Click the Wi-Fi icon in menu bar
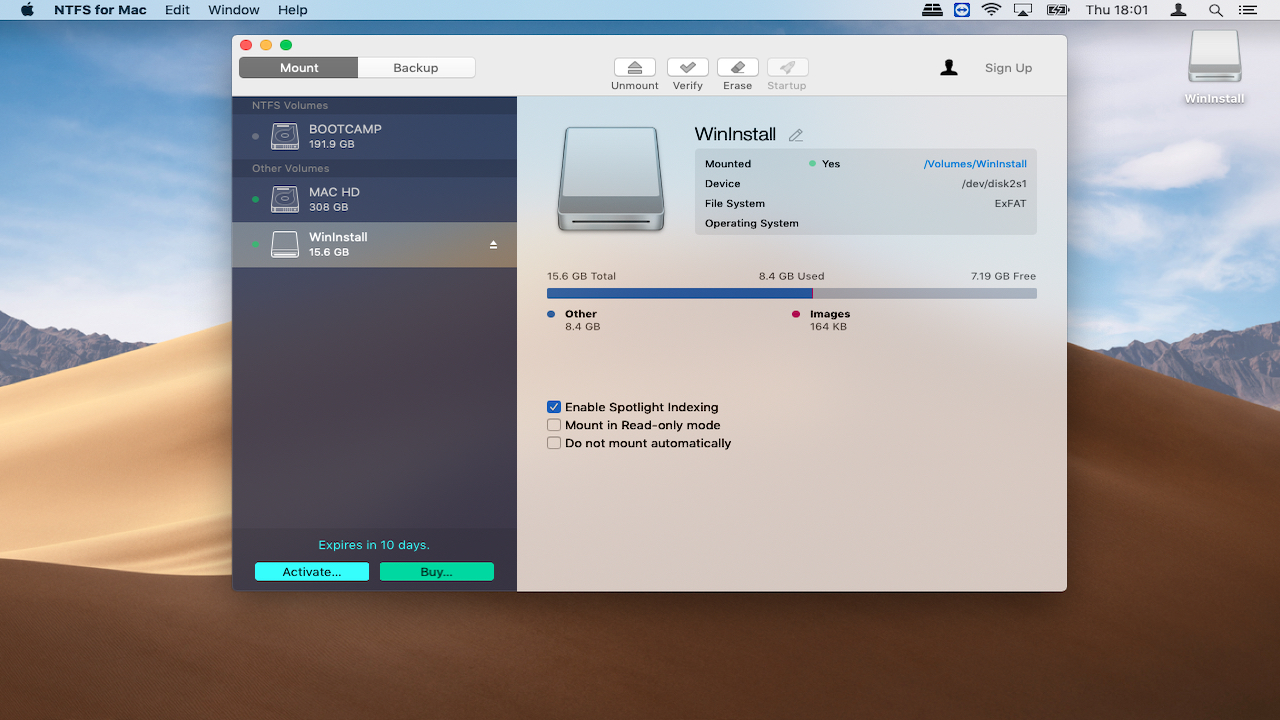1280x720 pixels. pyautogui.click(x=991, y=10)
